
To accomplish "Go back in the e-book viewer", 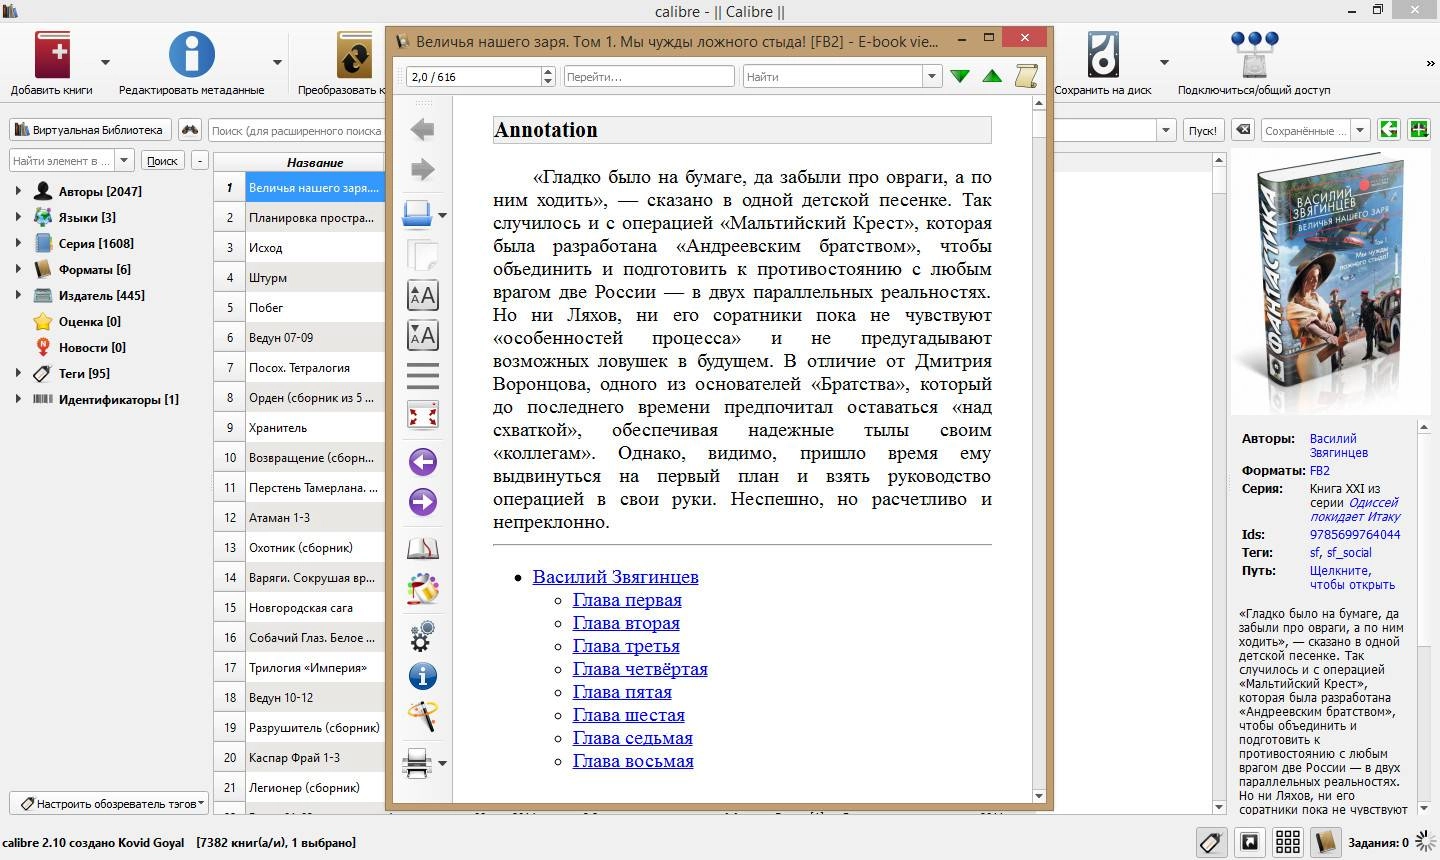I will tap(422, 129).
